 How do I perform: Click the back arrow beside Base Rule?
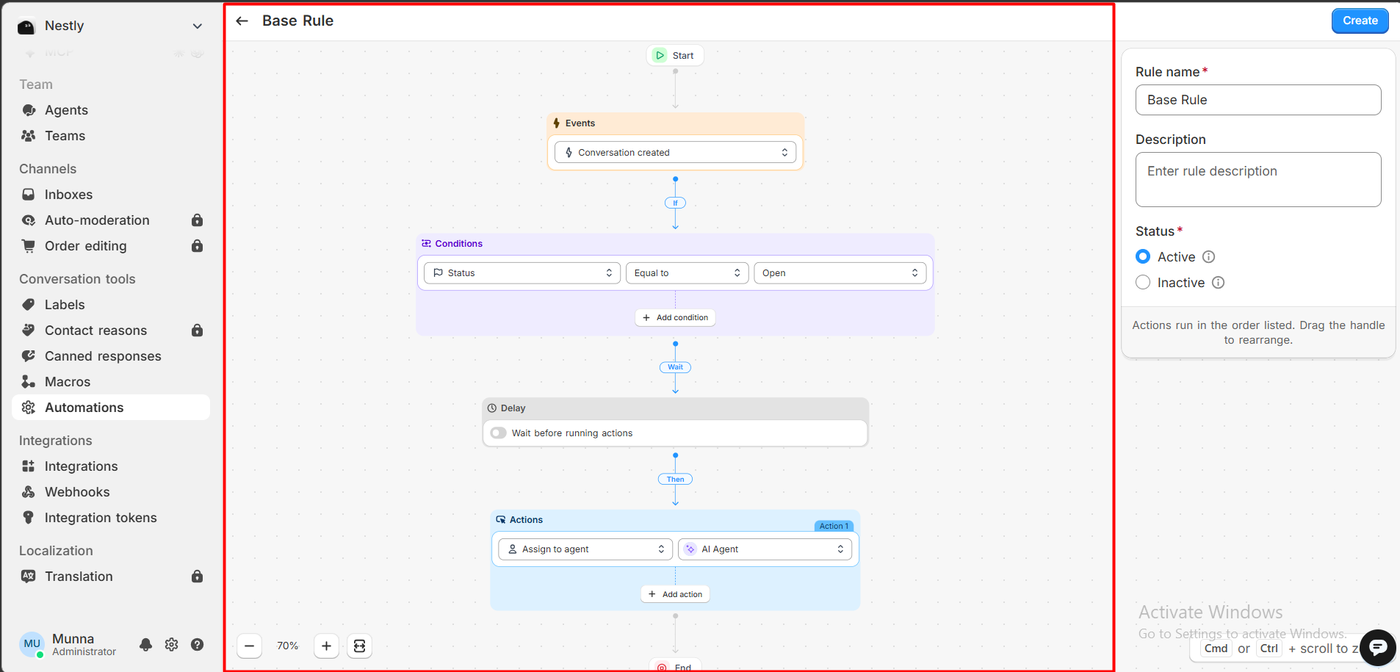[x=242, y=21]
